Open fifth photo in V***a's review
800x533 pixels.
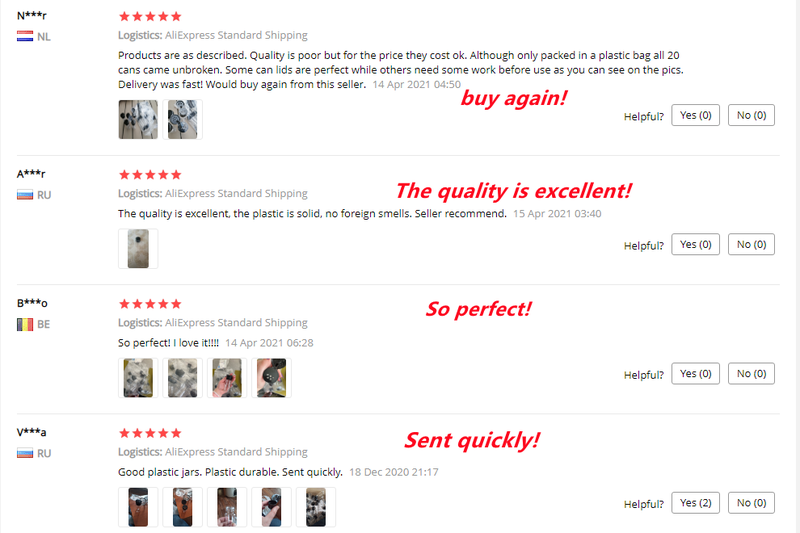pos(316,507)
